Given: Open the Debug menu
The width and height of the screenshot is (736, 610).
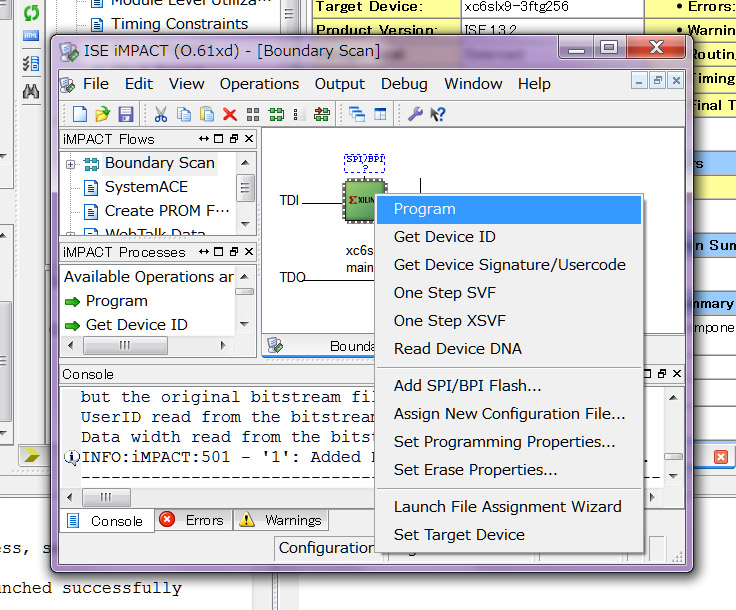Looking at the screenshot, I should (404, 84).
